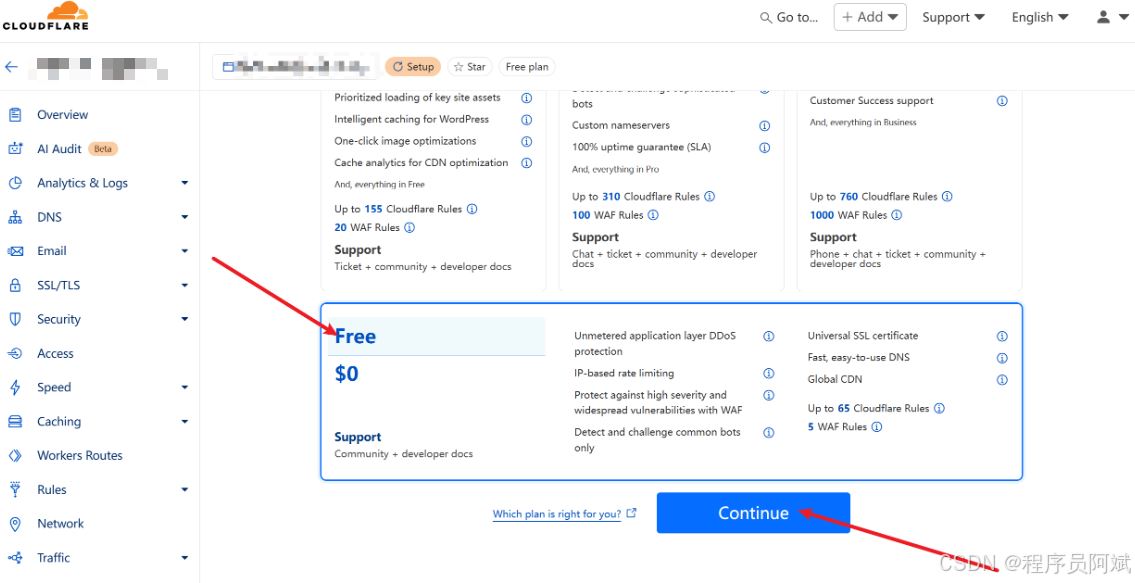Open the user account menu icon

pyautogui.click(x=1103, y=17)
